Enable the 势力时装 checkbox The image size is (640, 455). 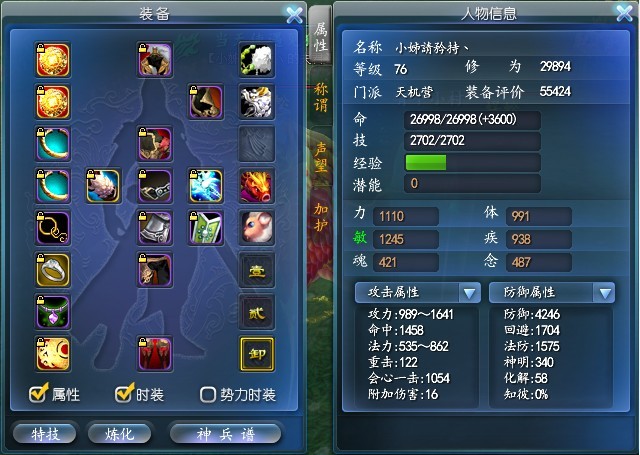207,395
